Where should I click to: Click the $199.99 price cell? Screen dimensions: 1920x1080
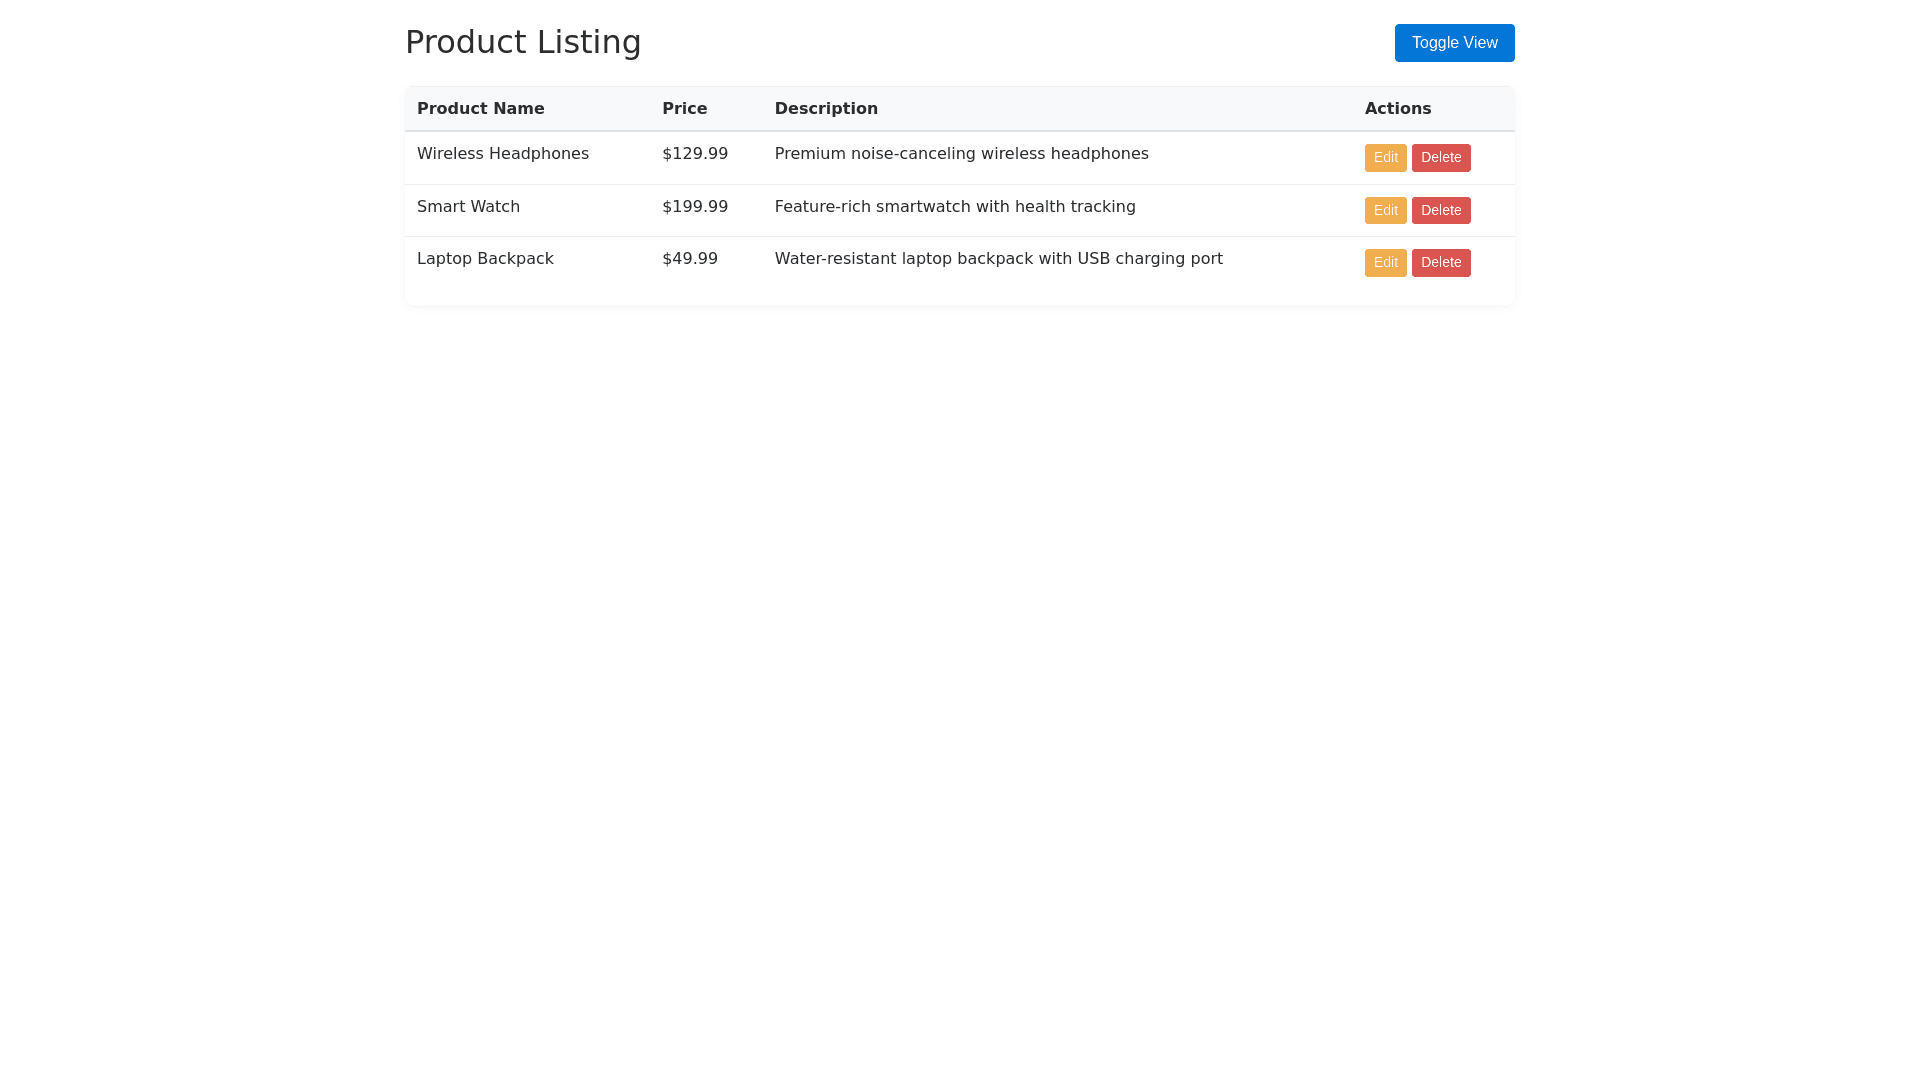click(x=694, y=207)
